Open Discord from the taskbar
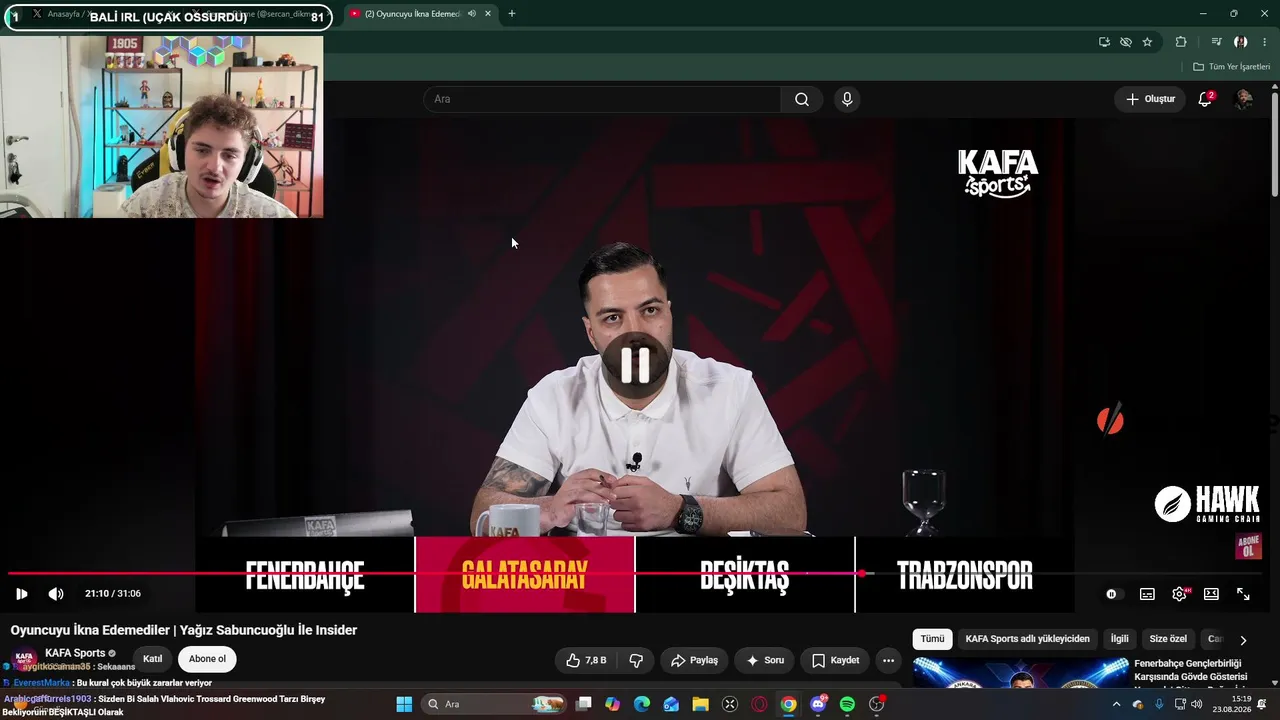Image resolution: width=1280 pixels, height=720 pixels. pyautogui.click(x=818, y=704)
